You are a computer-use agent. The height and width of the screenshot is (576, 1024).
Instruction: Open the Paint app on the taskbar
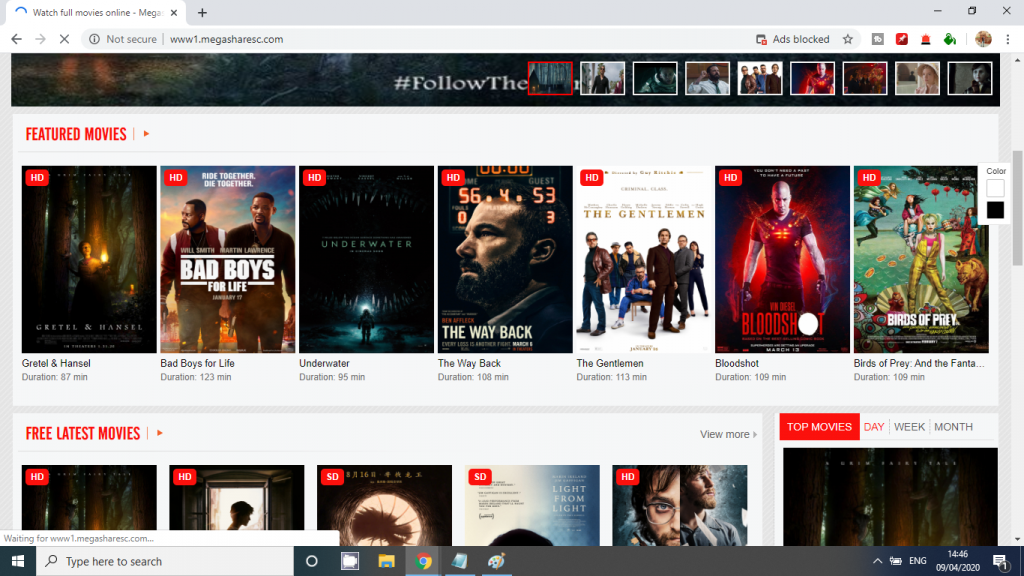coord(496,561)
